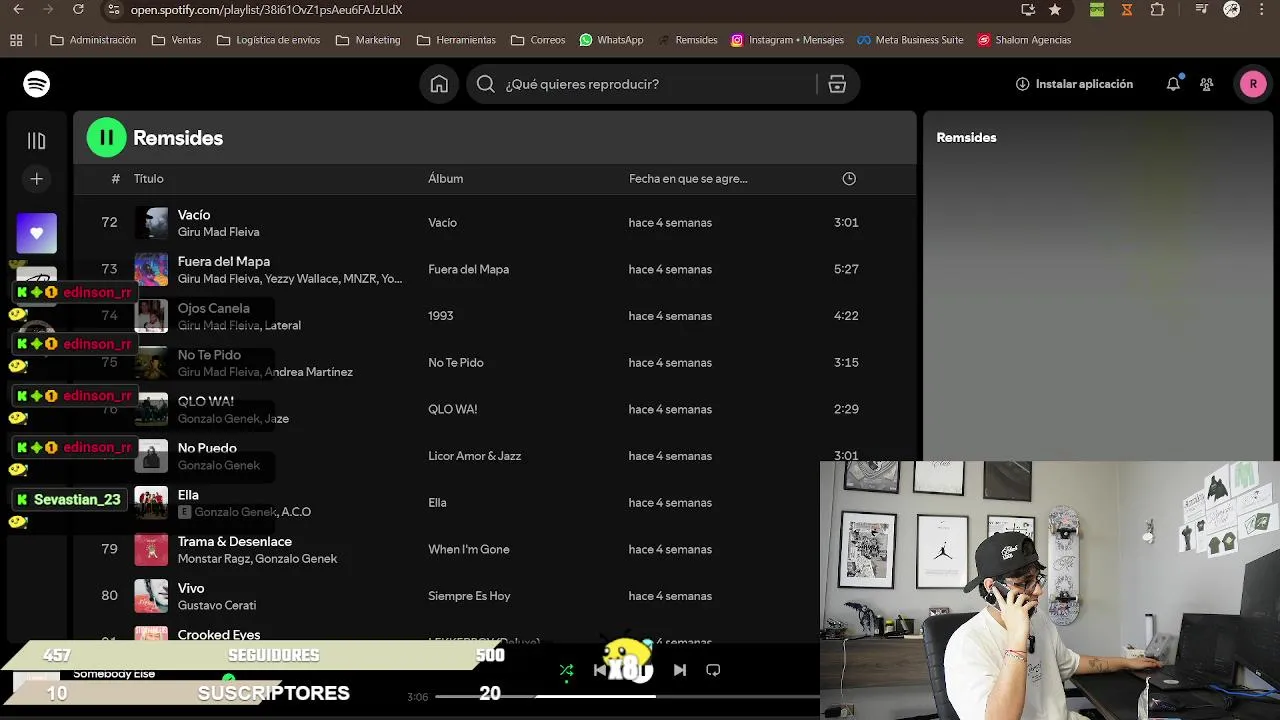
Task: Open artist Andrea Martínez
Action: click(x=309, y=372)
